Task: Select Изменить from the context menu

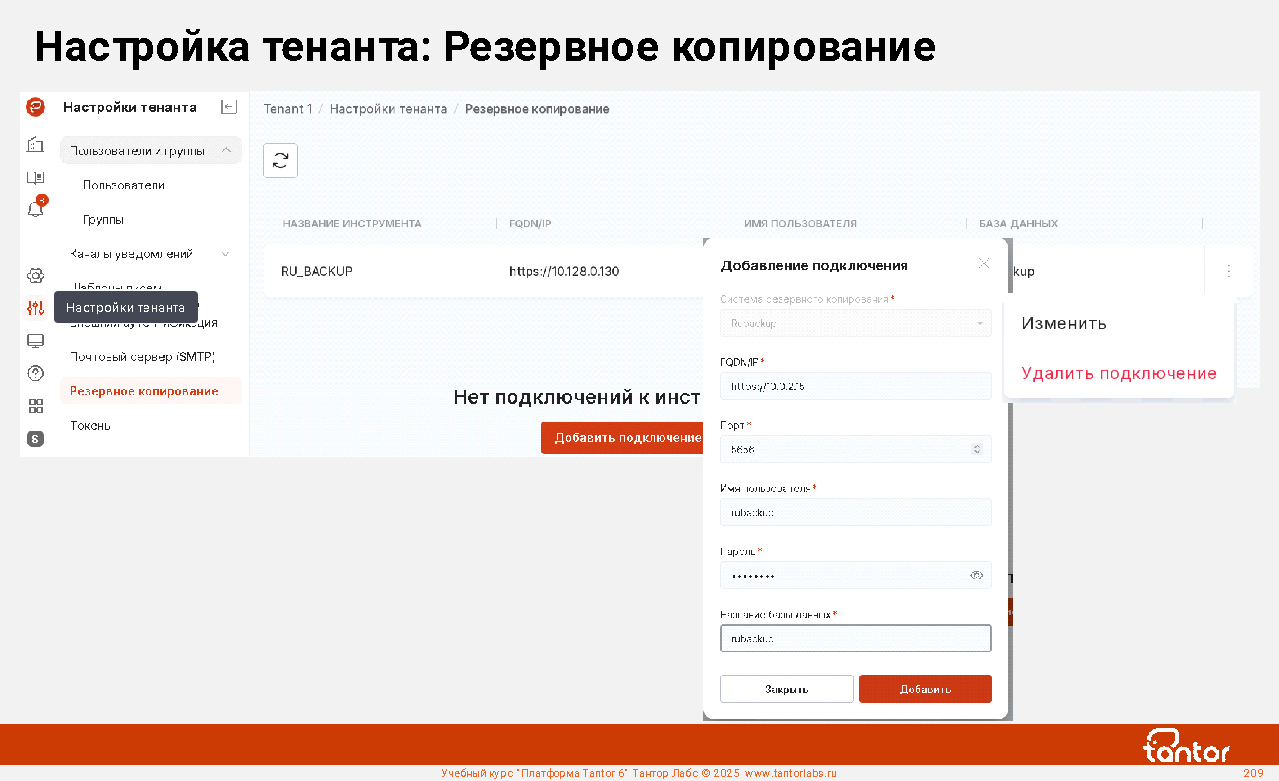Action: [1064, 324]
